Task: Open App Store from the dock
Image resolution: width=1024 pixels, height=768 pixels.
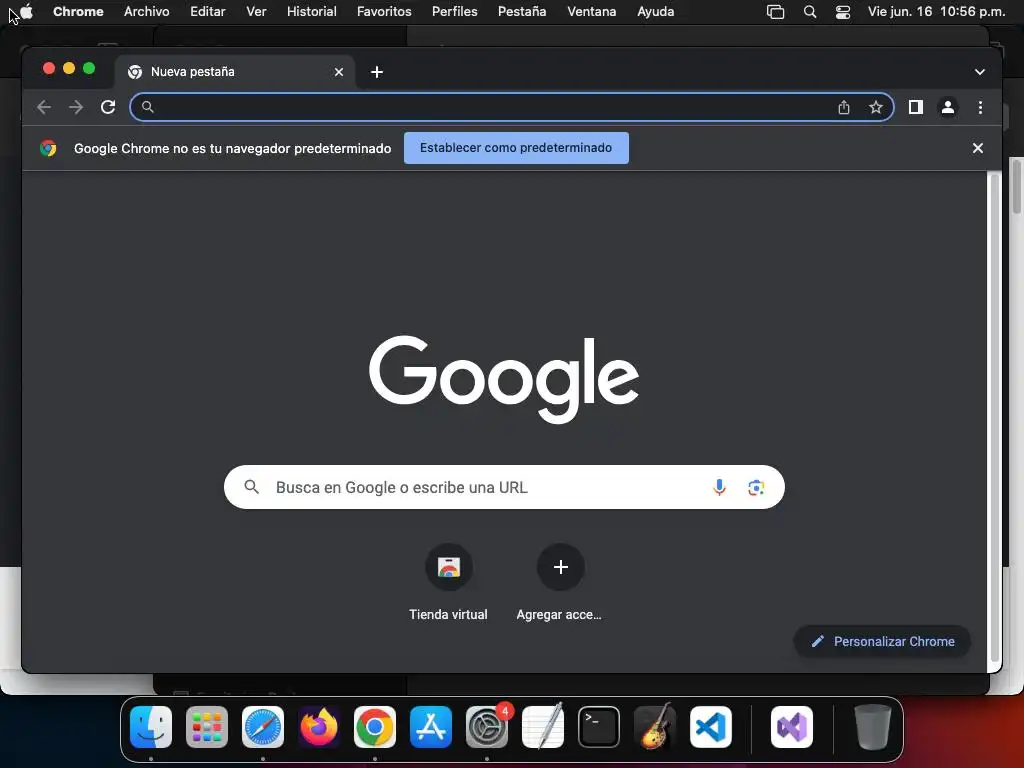Action: click(431, 727)
